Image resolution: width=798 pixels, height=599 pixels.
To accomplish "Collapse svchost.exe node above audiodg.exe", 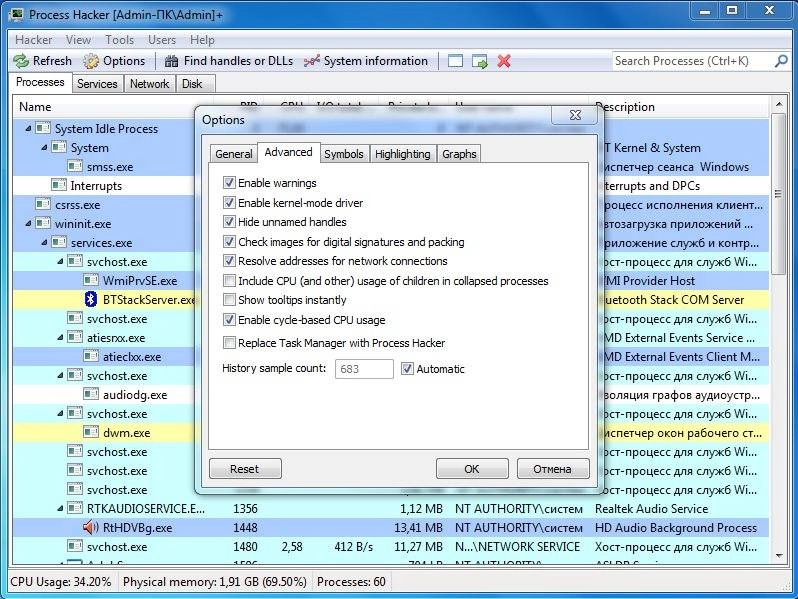I will [60, 376].
